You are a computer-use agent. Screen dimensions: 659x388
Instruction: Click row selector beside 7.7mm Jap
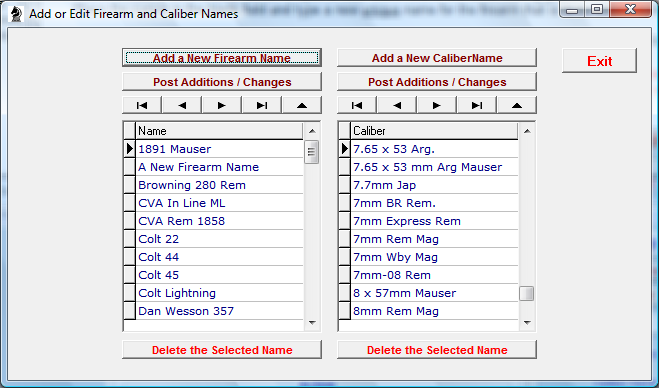(x=345, y=185)
